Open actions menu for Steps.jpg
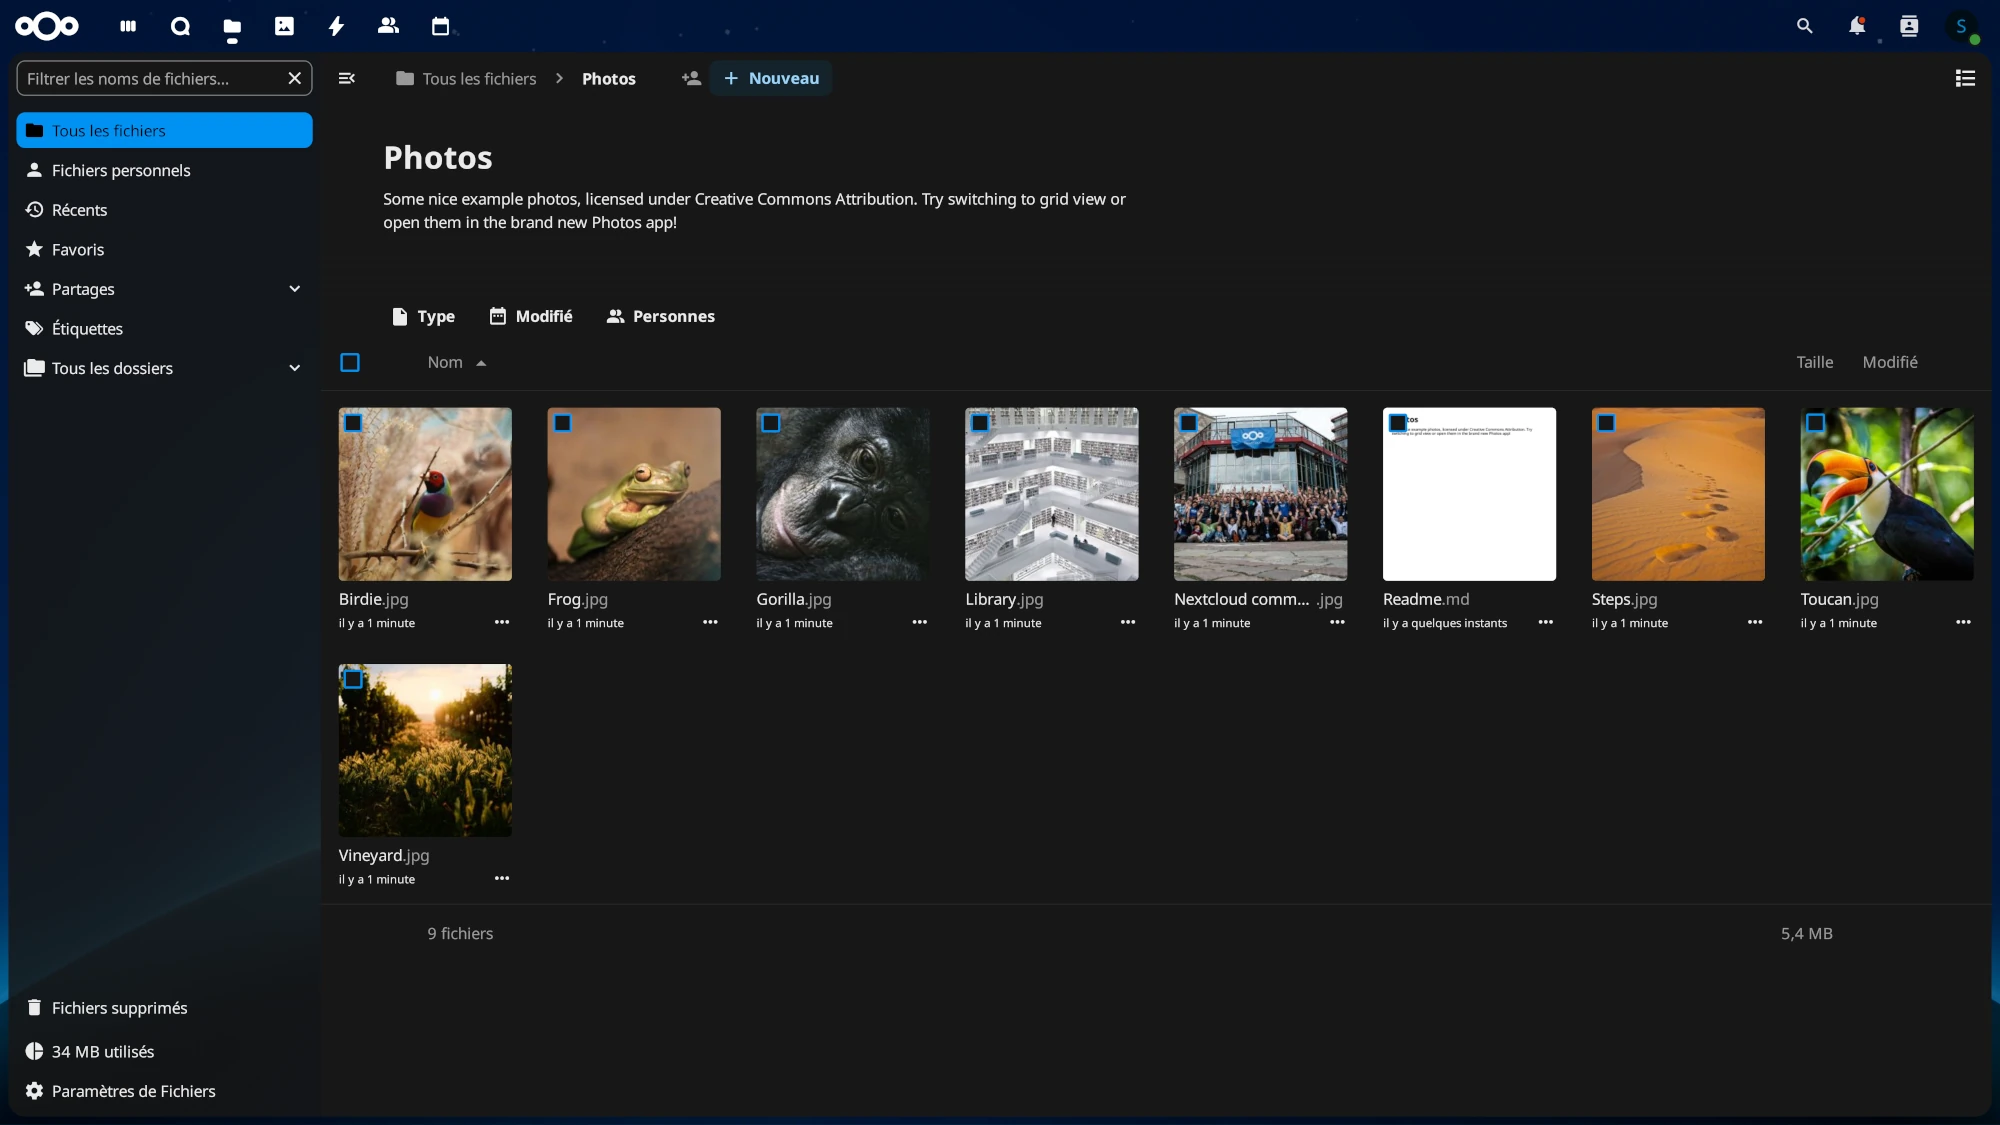The height and width of the screenshot is (1125, 2000). click(1755, 622)
